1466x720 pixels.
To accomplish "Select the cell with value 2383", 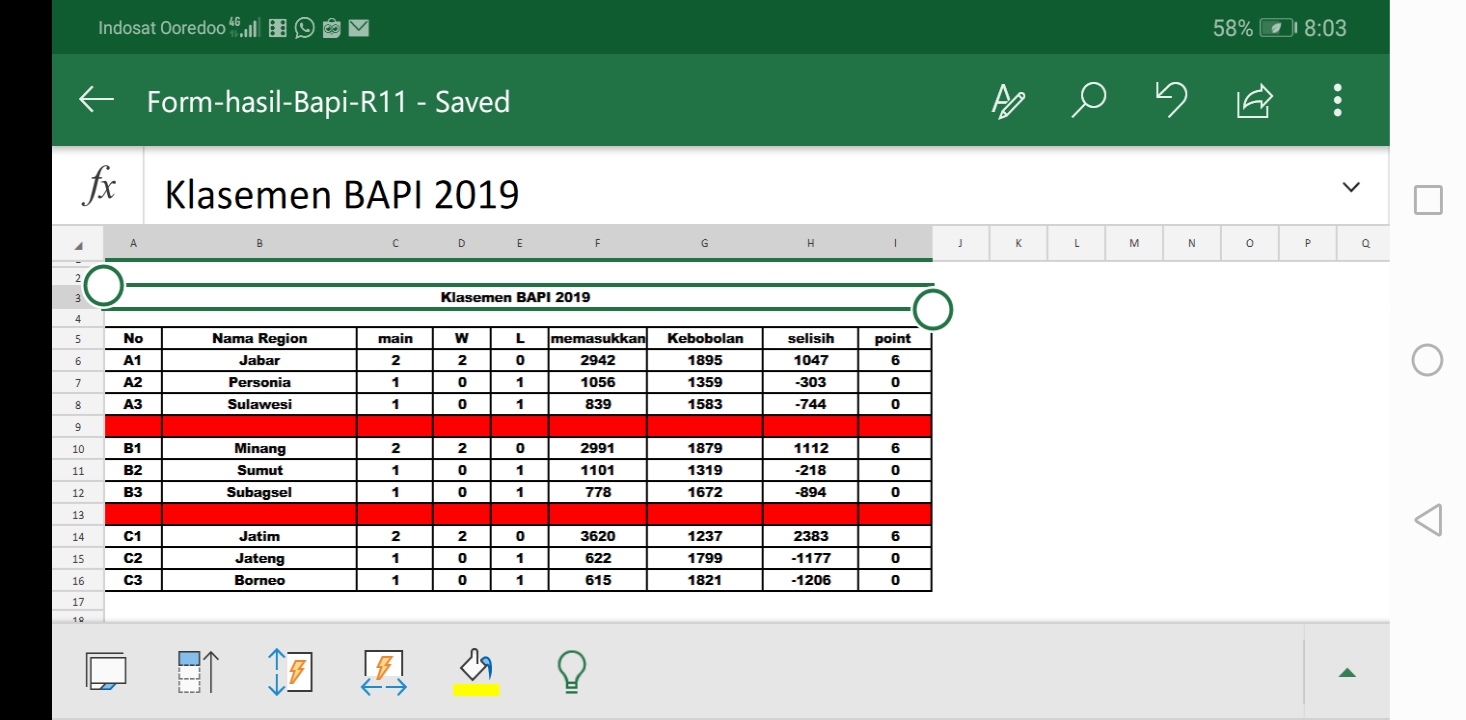I will pos(810,536).
